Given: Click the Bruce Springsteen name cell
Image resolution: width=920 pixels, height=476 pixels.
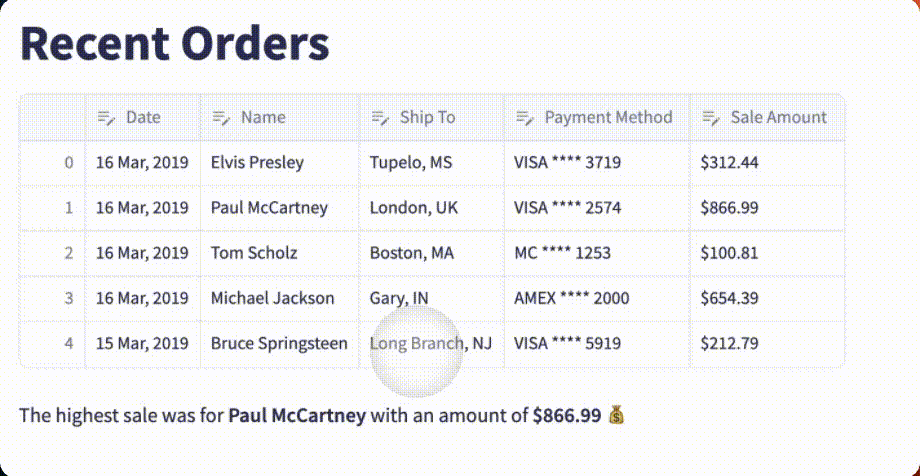Looking at the screenshot, I should coord(280,344).
